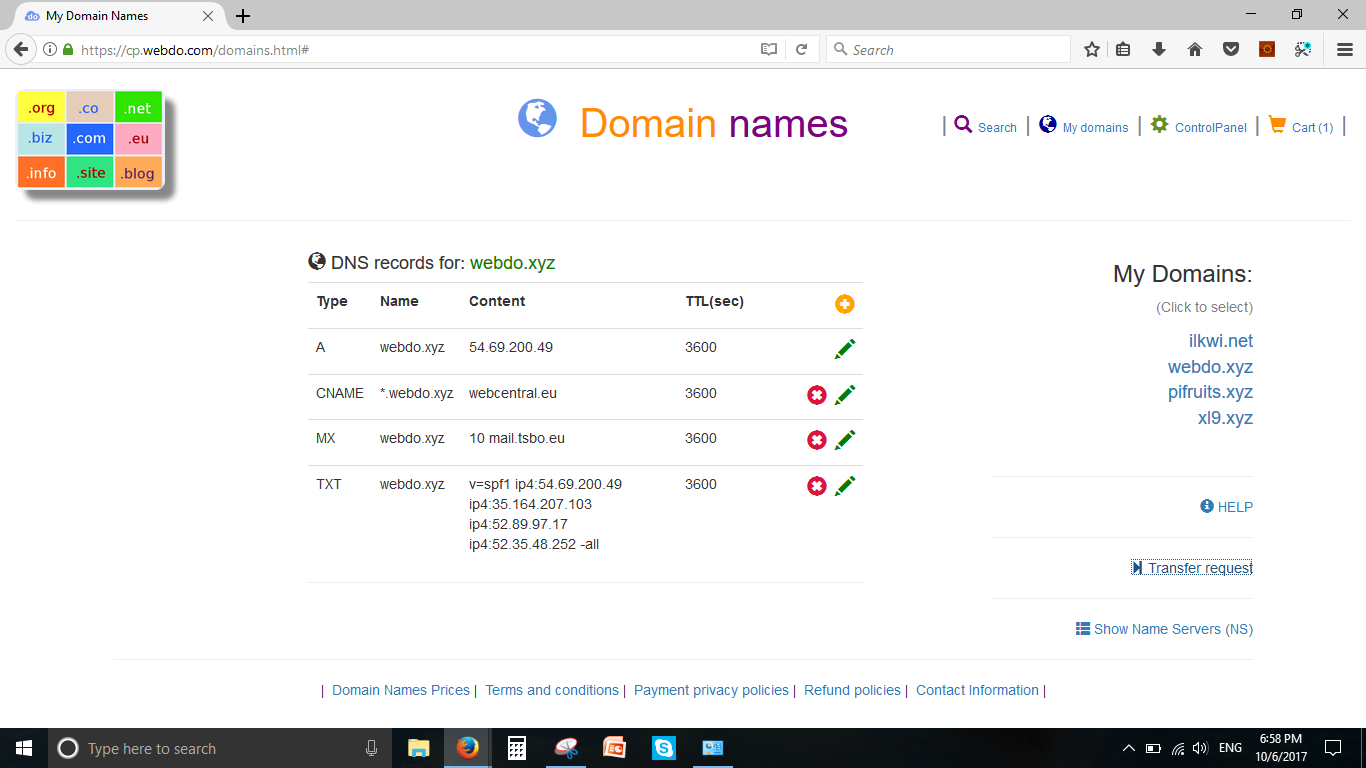The width and height of the screenshot is (1366, 768).
Task: Show bookmarks list icon in toolbar
Action: [x=1123, y=49]
